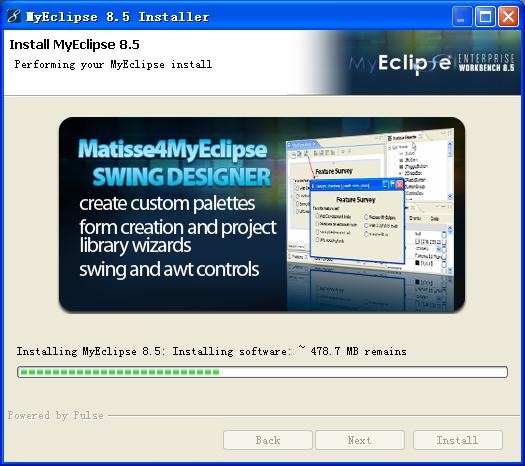Click the SWING DESIGNER heading in banner

point(181,176)
